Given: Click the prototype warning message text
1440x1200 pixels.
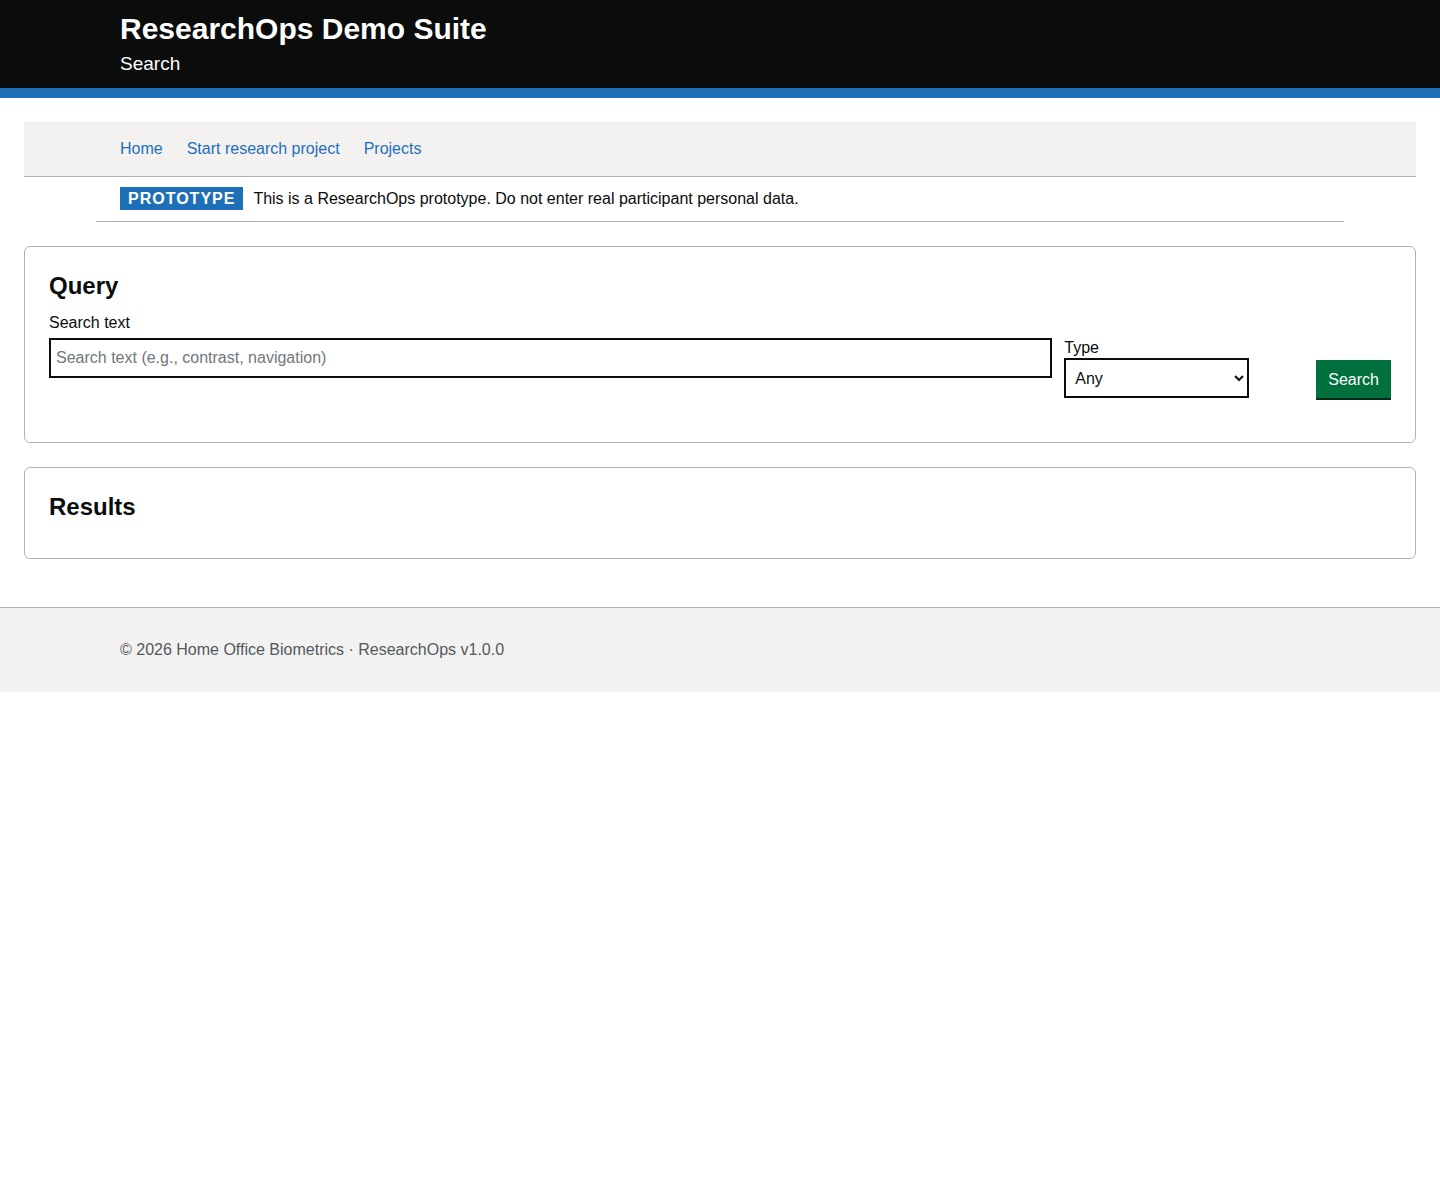Looking at the screenshot, I should pyautogui.click(x=525, y=198).
